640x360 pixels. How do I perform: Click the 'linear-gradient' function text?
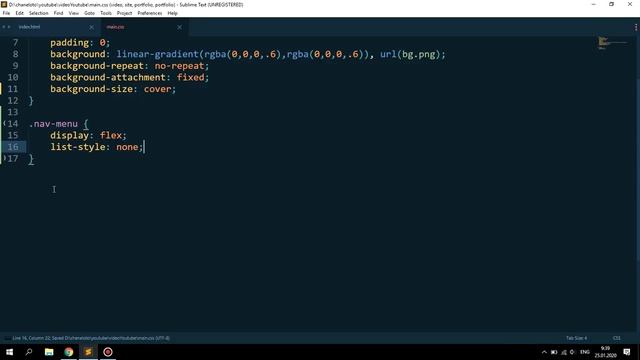pyautogui.click(x=157, y=54)
